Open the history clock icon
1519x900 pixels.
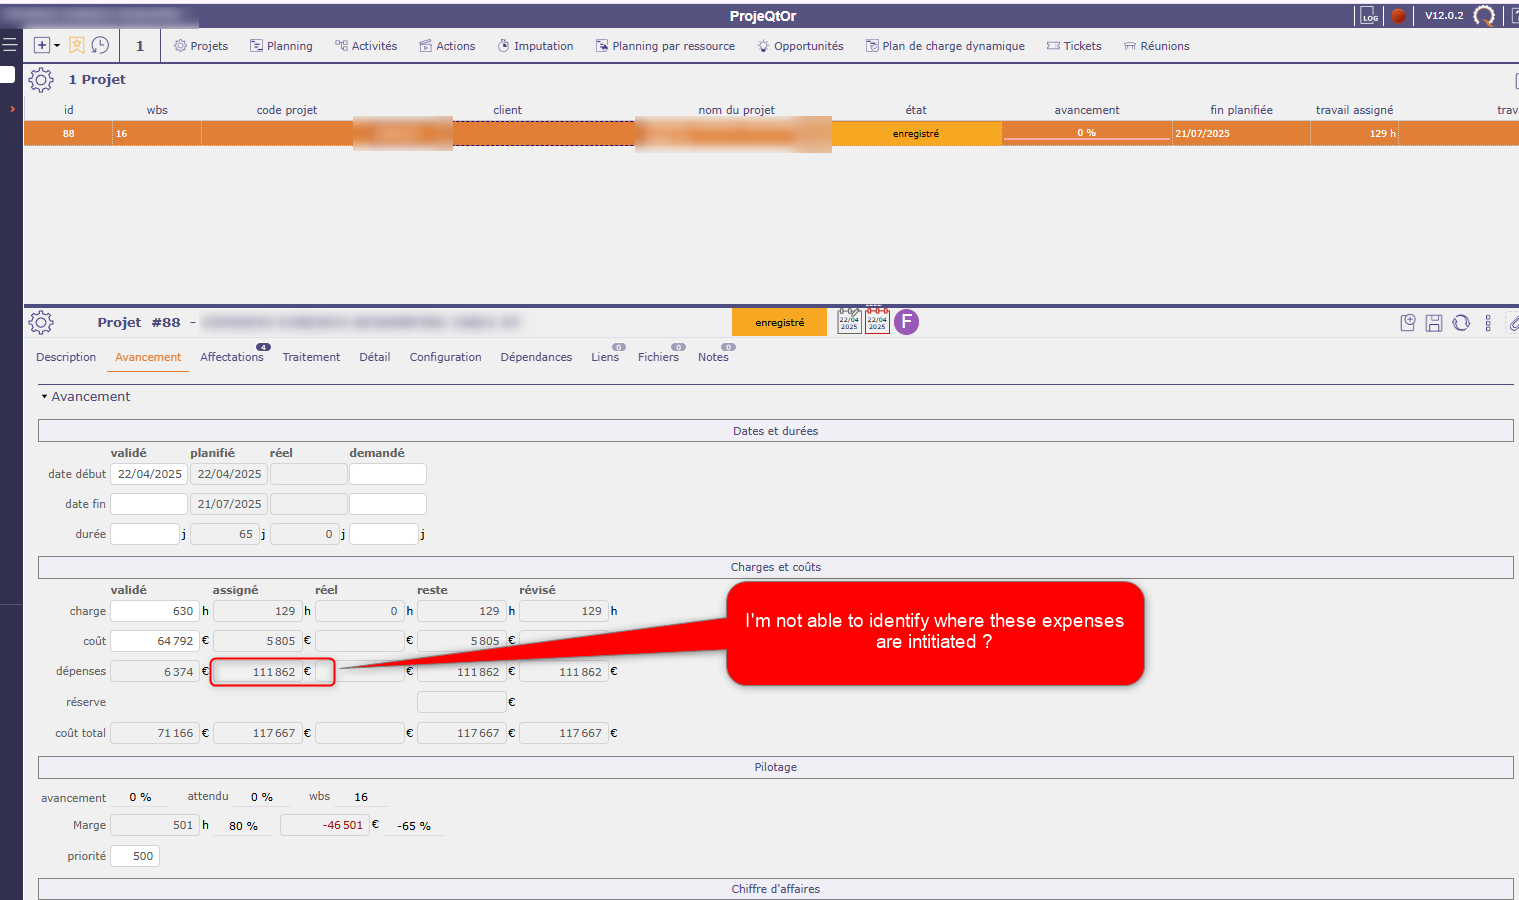click(100, 45)
